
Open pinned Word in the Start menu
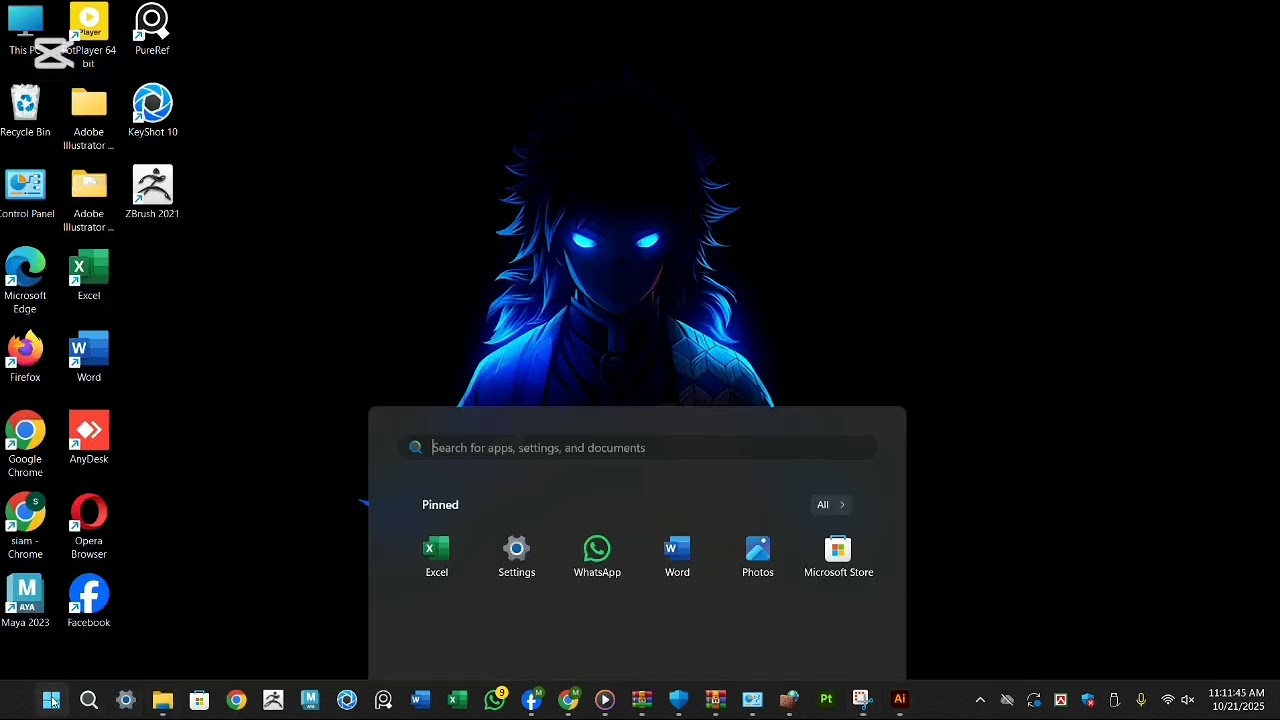click(677, 557)
